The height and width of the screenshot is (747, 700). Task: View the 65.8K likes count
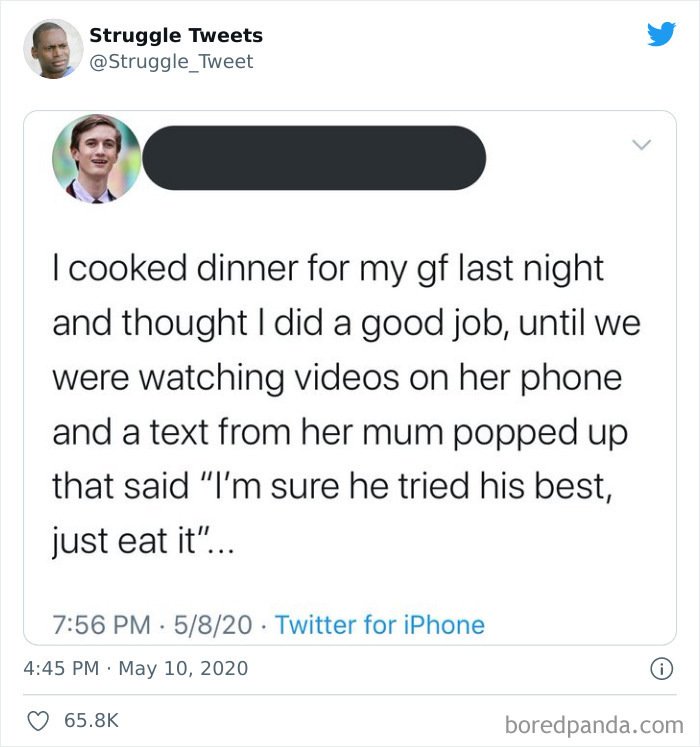91,719
